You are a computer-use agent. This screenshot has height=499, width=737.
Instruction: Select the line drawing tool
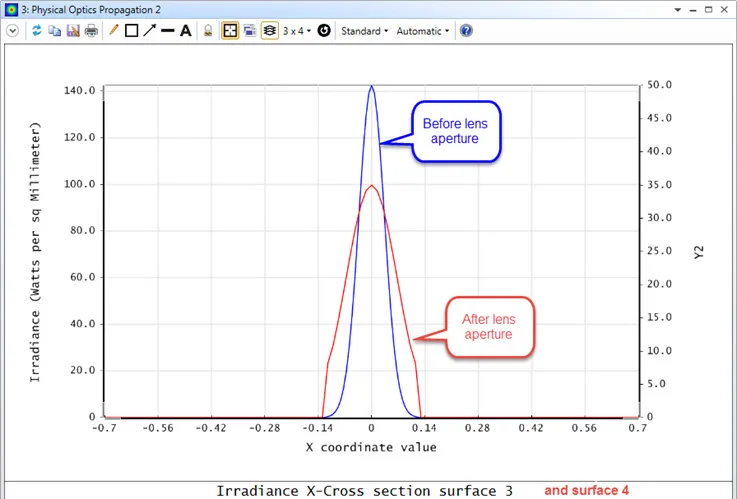click(x=167, y=31)
